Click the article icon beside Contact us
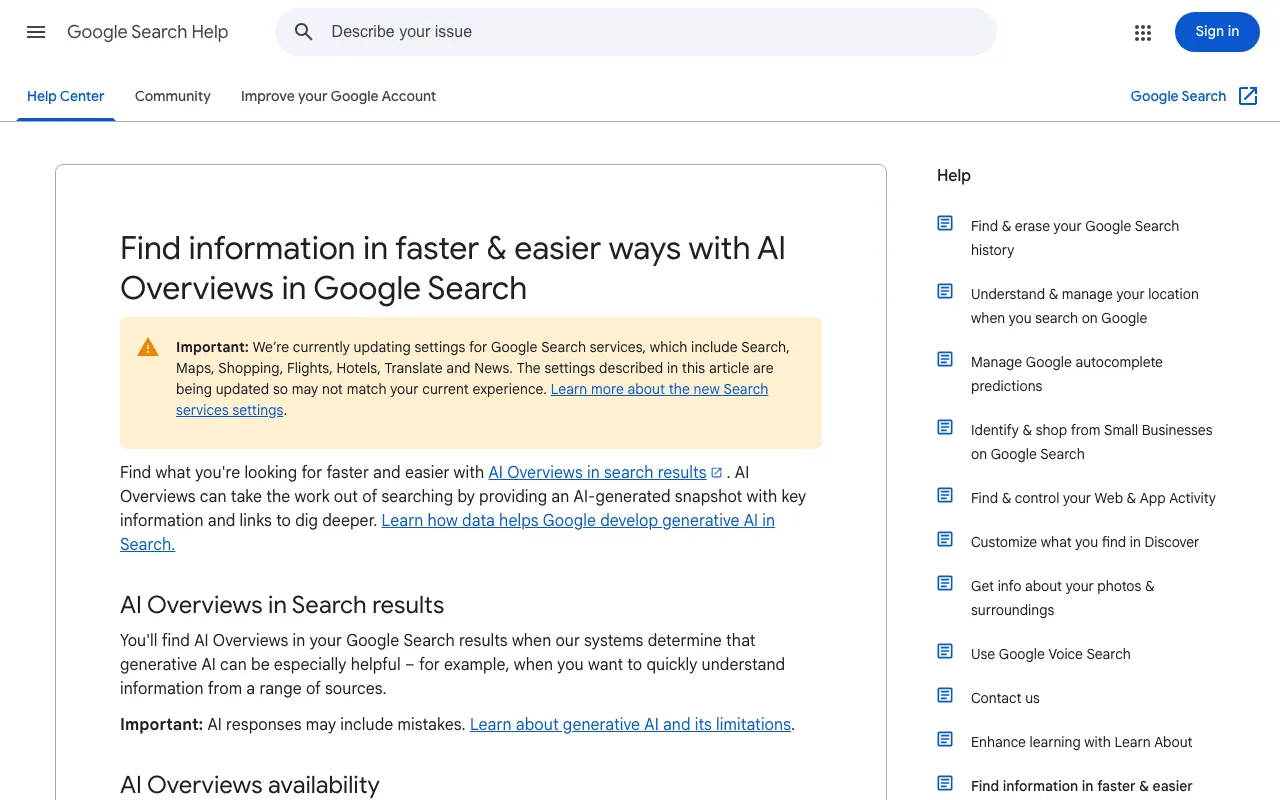 (x=945, y=695)
